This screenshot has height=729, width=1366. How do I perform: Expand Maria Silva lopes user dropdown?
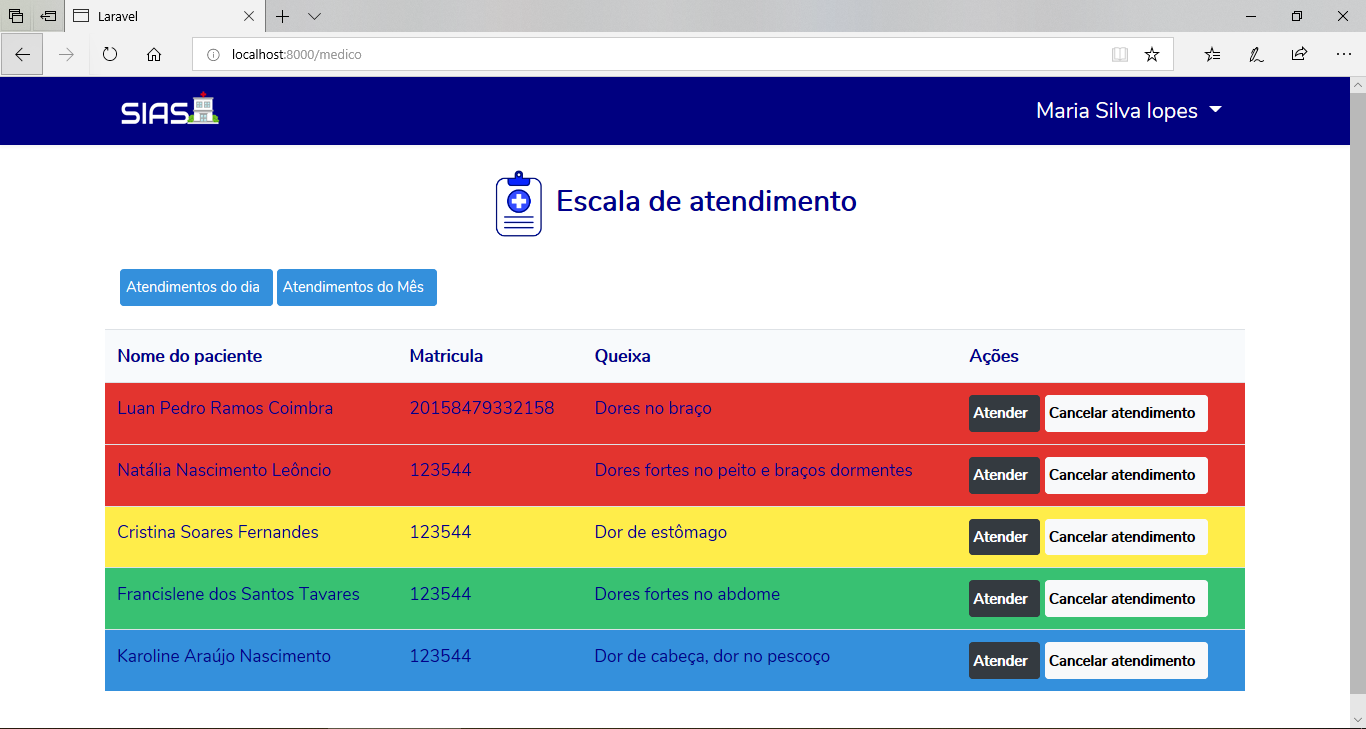1129,111
